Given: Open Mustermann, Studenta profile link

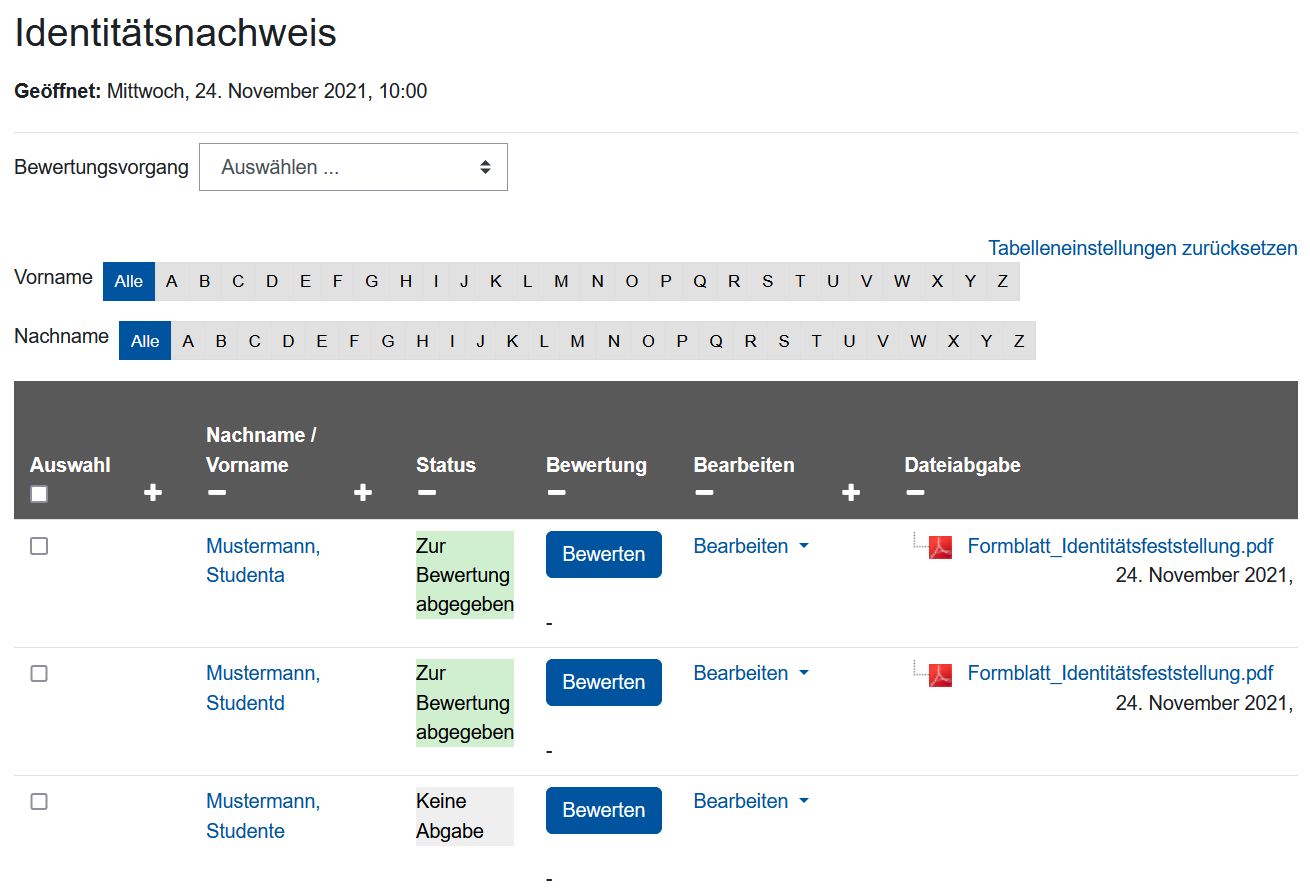Looking at the screenshot, I should [263, 560].
